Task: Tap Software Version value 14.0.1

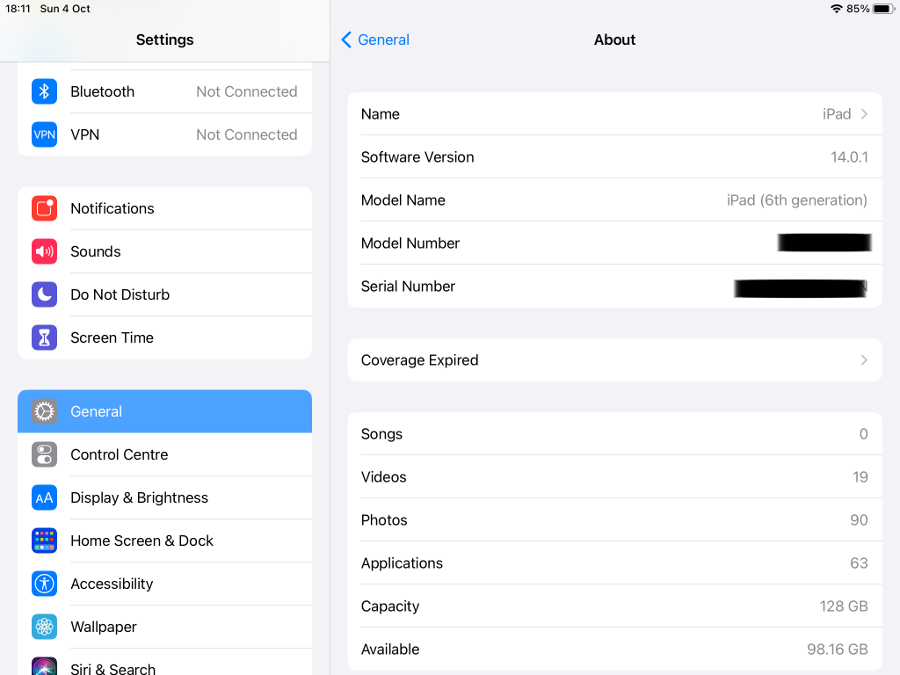Action: (x=849, y=157)
